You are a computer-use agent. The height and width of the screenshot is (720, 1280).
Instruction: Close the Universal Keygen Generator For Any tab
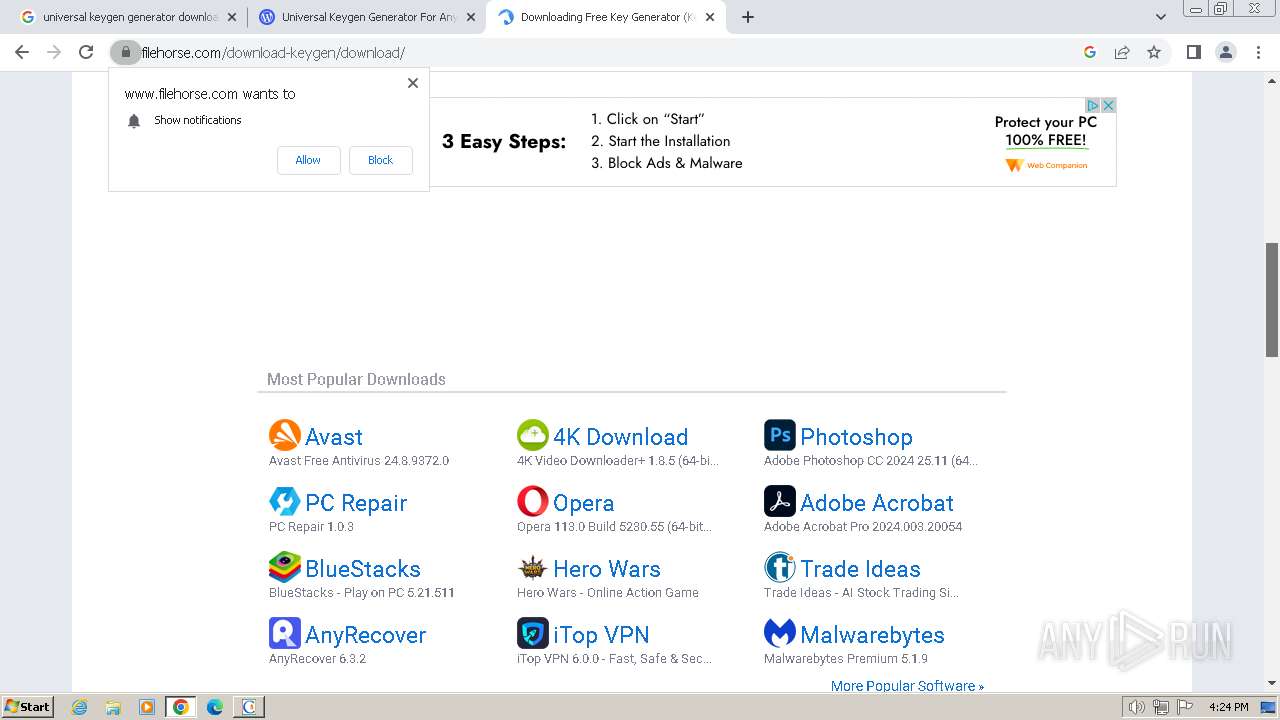(471, 17)
